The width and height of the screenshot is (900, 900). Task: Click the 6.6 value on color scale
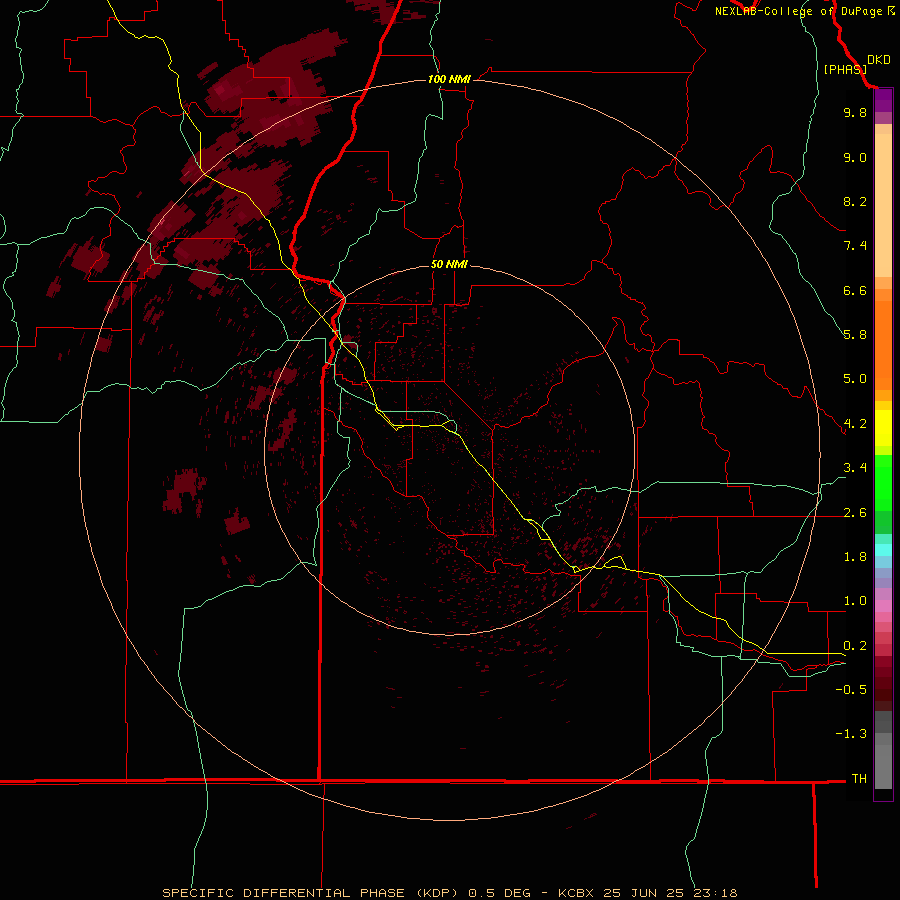coord(855,290)
